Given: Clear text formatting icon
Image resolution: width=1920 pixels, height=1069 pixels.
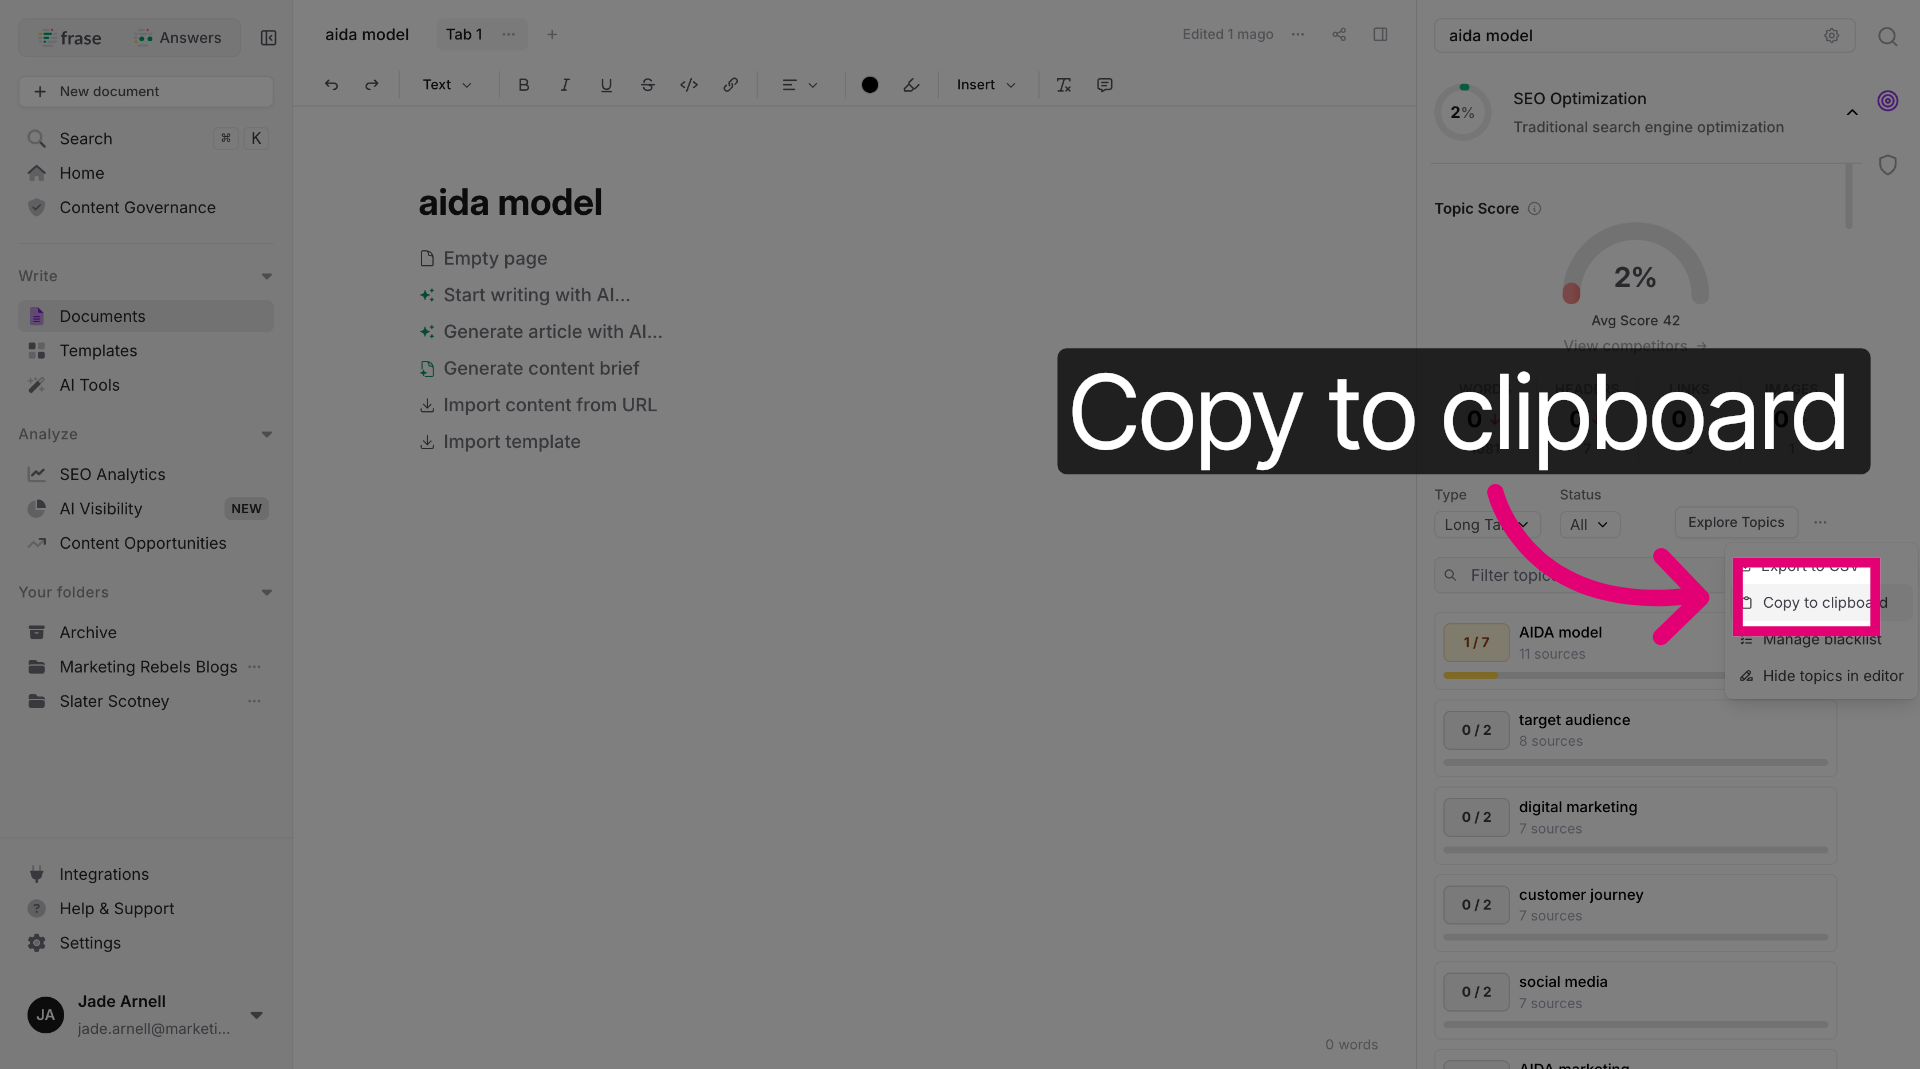Looking at the screenshot, I should (x=1064, y=85).
